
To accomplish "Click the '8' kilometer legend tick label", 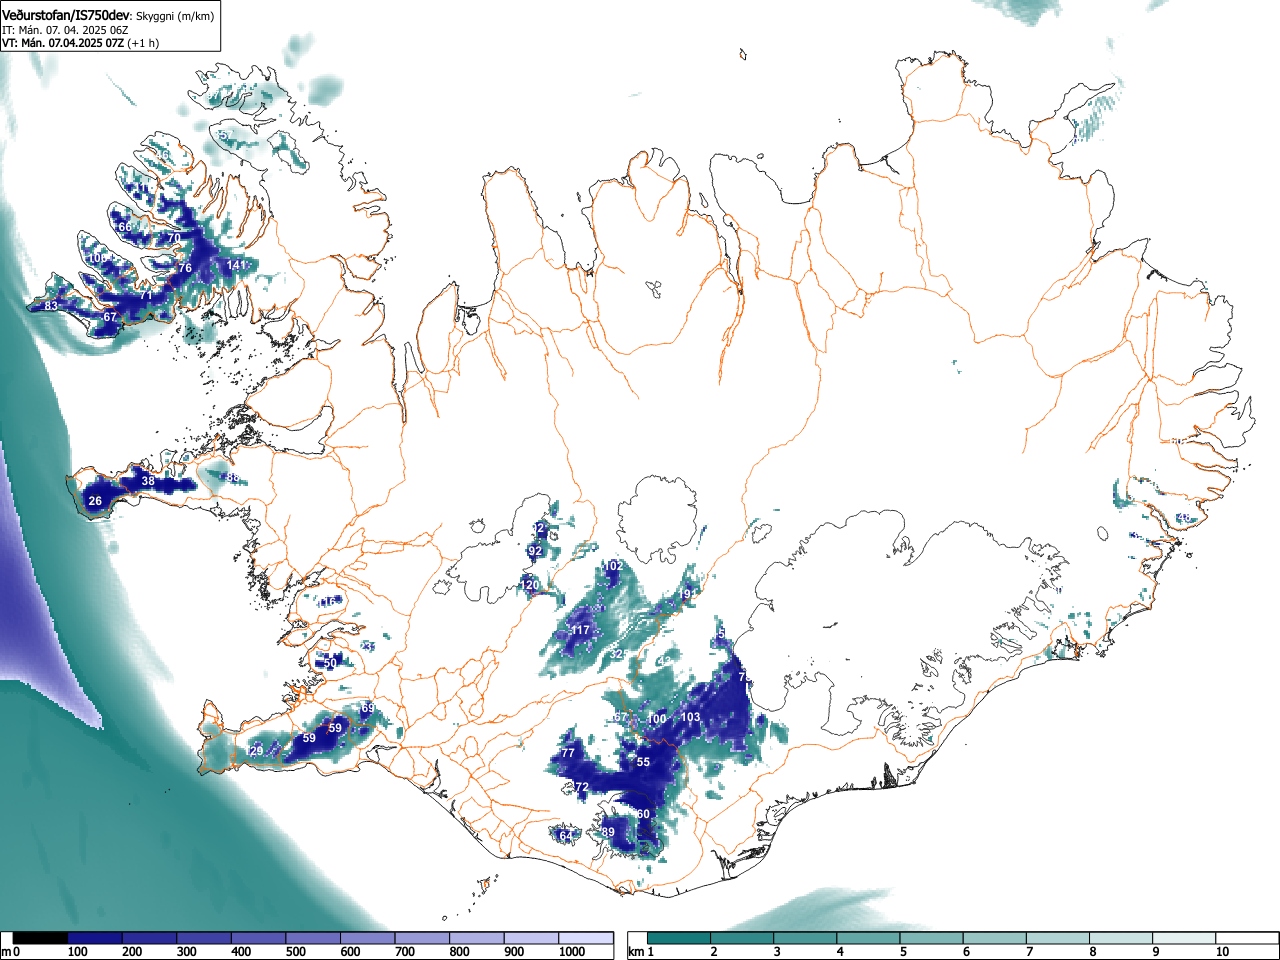I will click(1093, 952).
